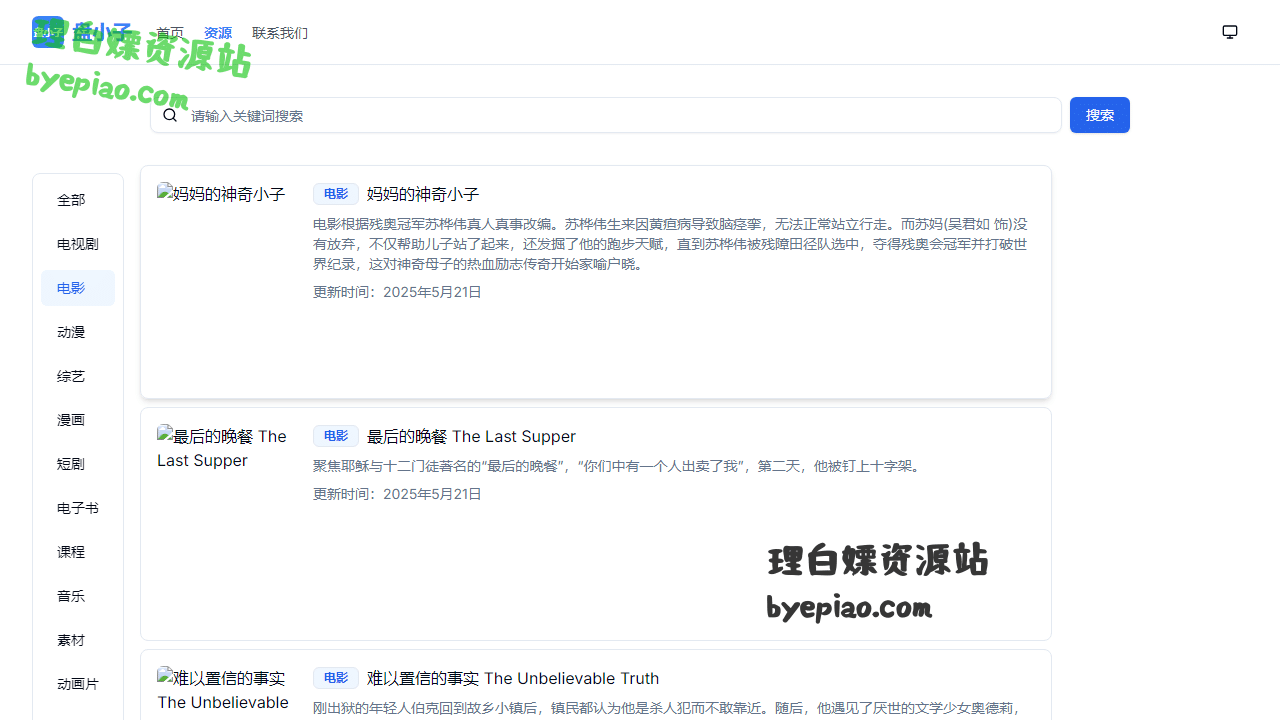
Task: Open 妈妈的神奇小子 movie title
Action: click(x=423, y=194)
